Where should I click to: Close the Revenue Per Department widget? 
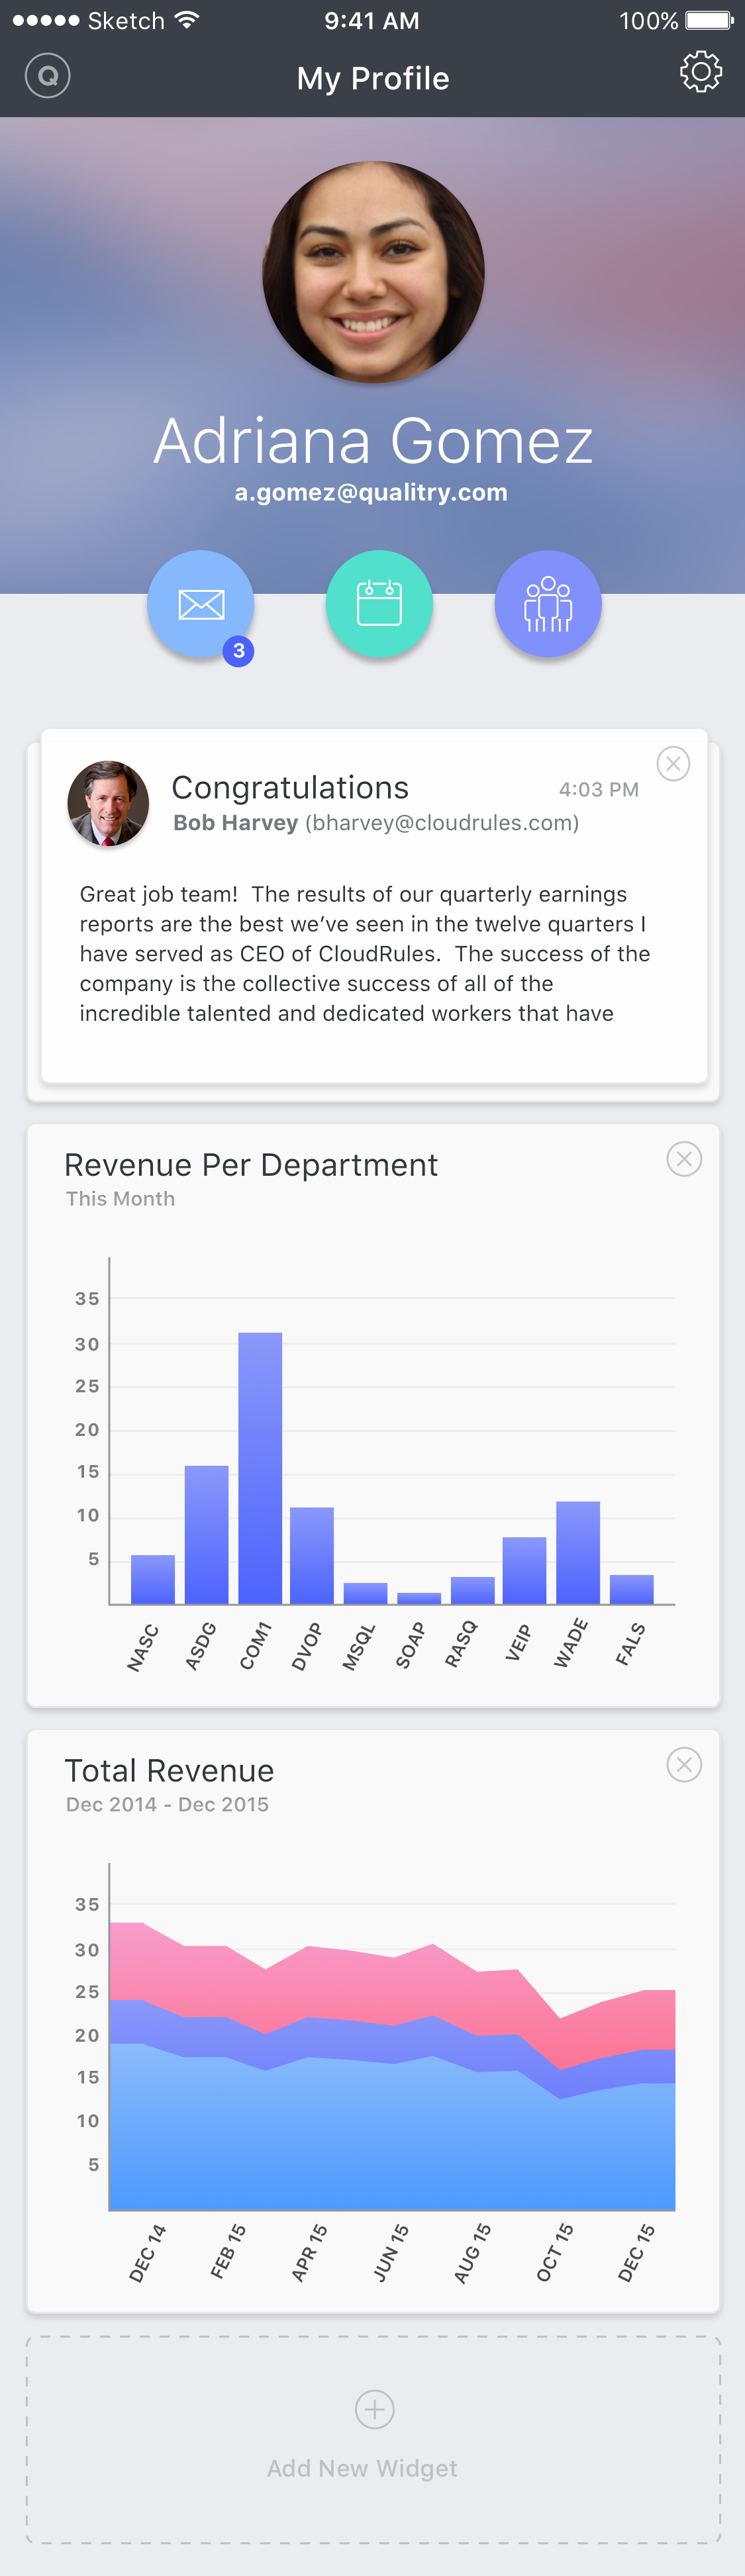[684, 1159]
